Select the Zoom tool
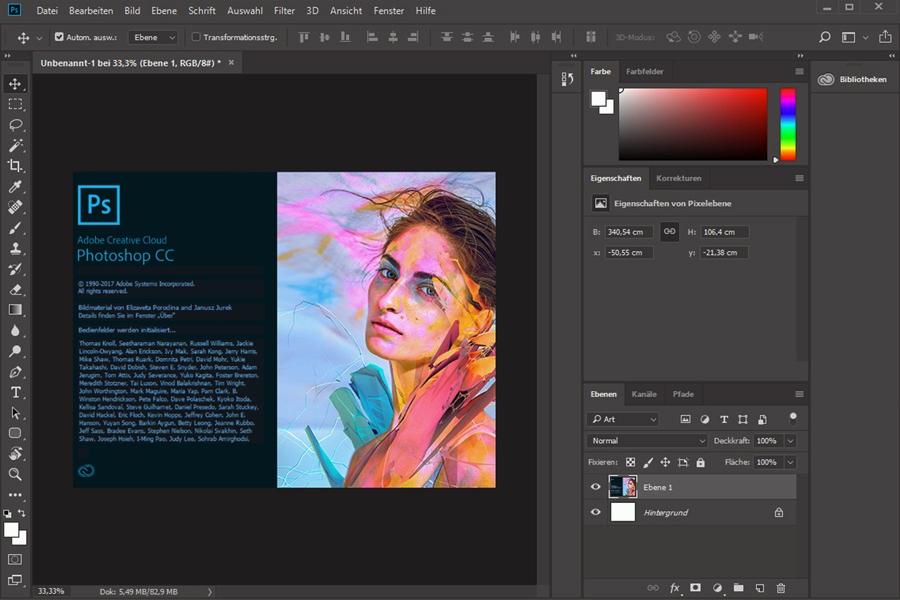The height and width of the screenshot is (600, 900). pyautogui.click(x=15, y=474)
